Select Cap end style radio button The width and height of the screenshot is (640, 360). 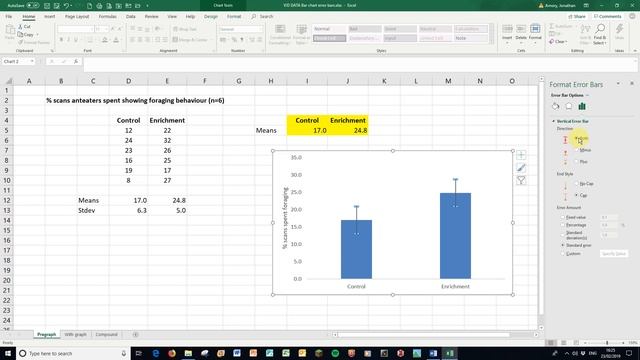coord(577,195)
